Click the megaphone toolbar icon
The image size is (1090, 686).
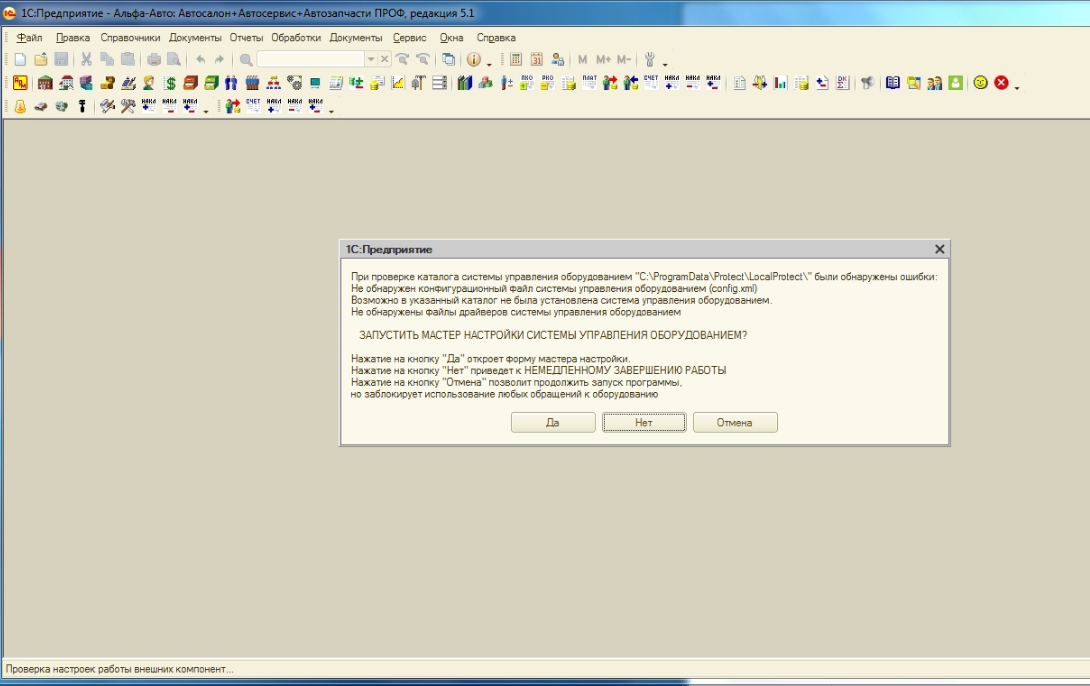[x=866, y=83]
